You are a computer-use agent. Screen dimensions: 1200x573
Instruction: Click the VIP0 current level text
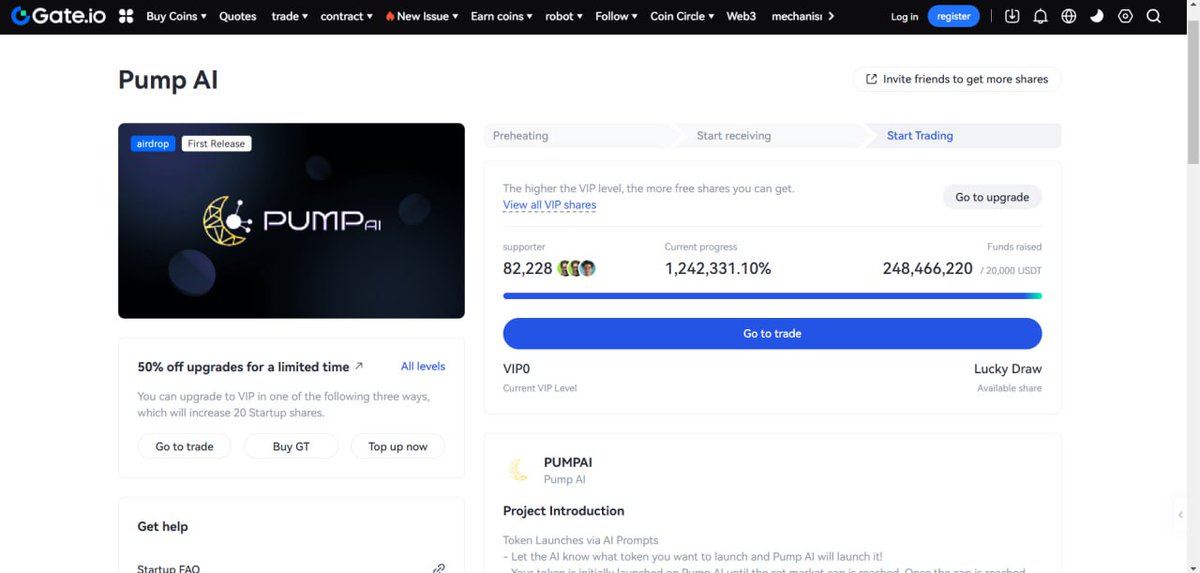pyautogui.click(x=516, y=368)
